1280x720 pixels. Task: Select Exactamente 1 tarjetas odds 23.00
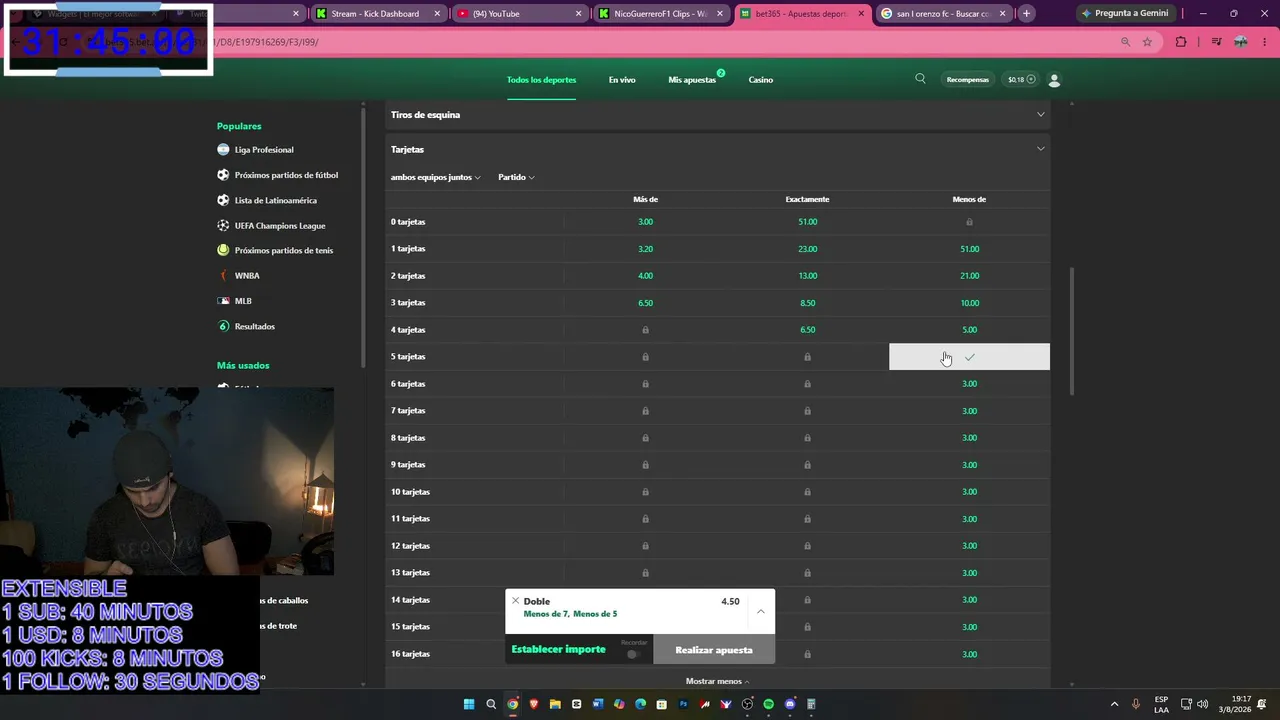click(808, 249)
